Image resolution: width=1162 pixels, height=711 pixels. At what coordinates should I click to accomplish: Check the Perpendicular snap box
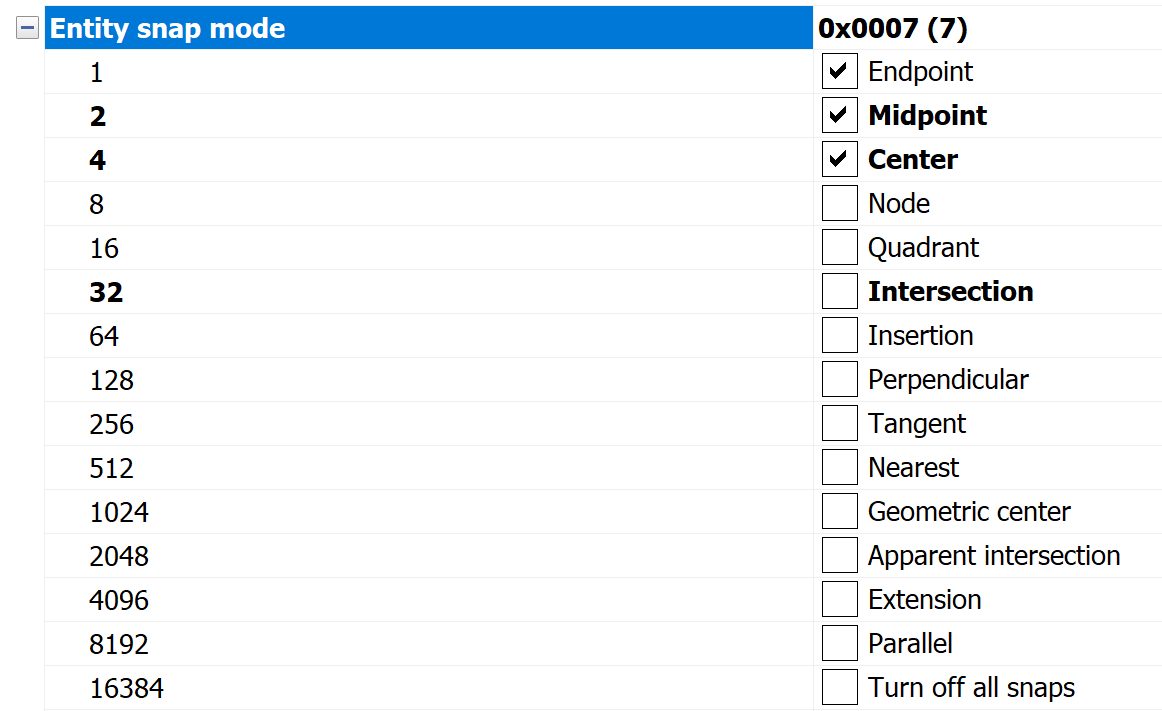click(x=839, y=380)
